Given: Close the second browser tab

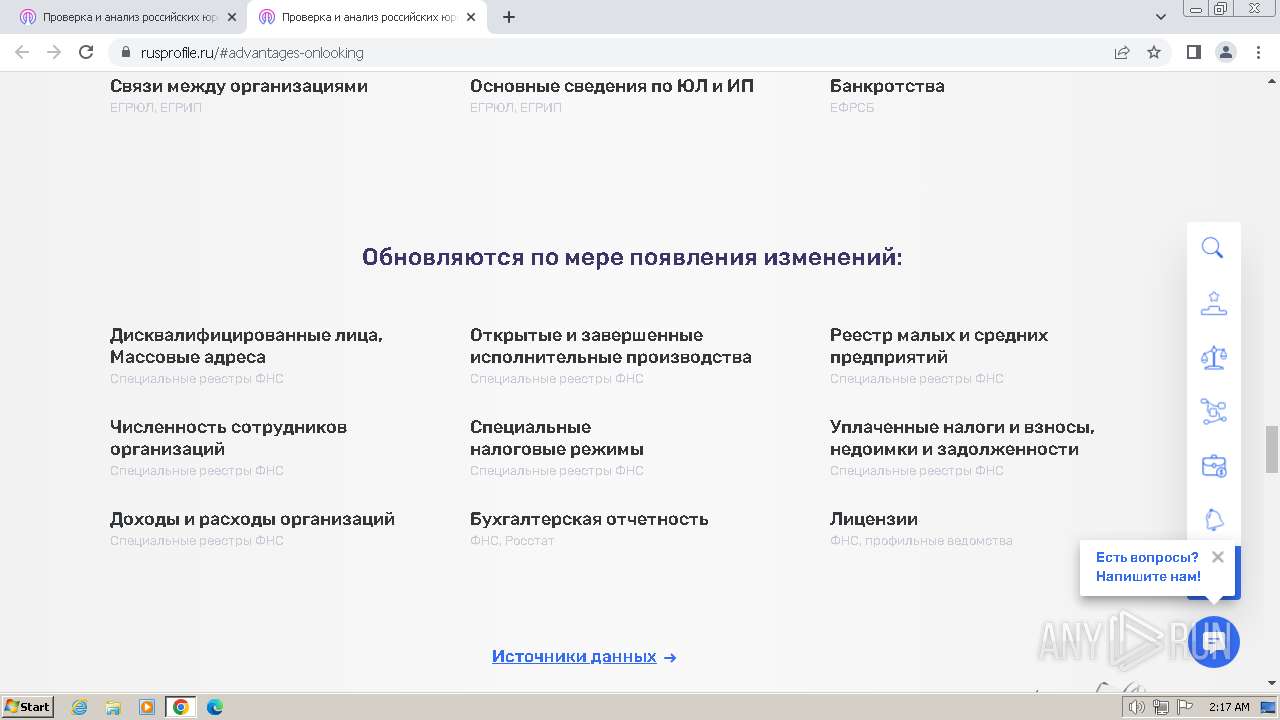Looking at the screenshot, I should [471, 17].
